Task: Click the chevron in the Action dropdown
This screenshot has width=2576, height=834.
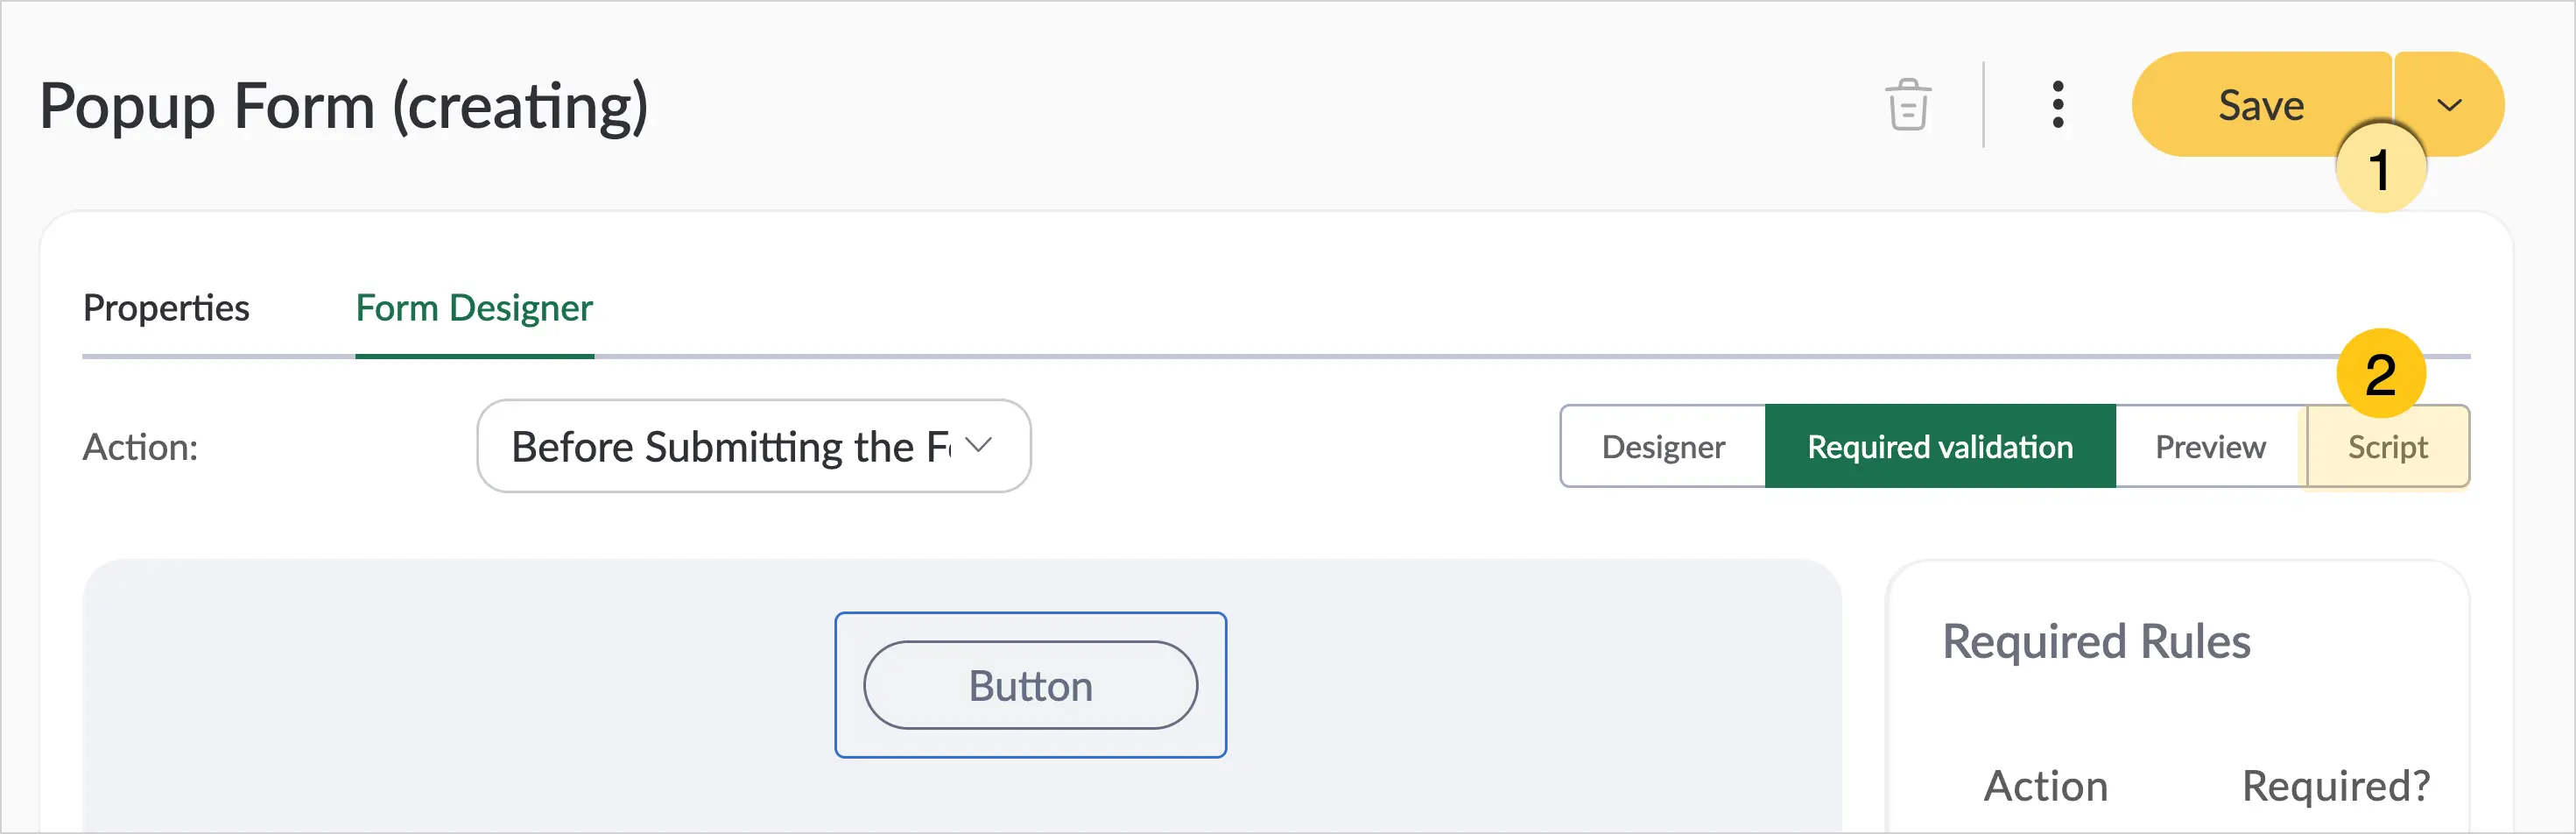Action: coord(979,445)
